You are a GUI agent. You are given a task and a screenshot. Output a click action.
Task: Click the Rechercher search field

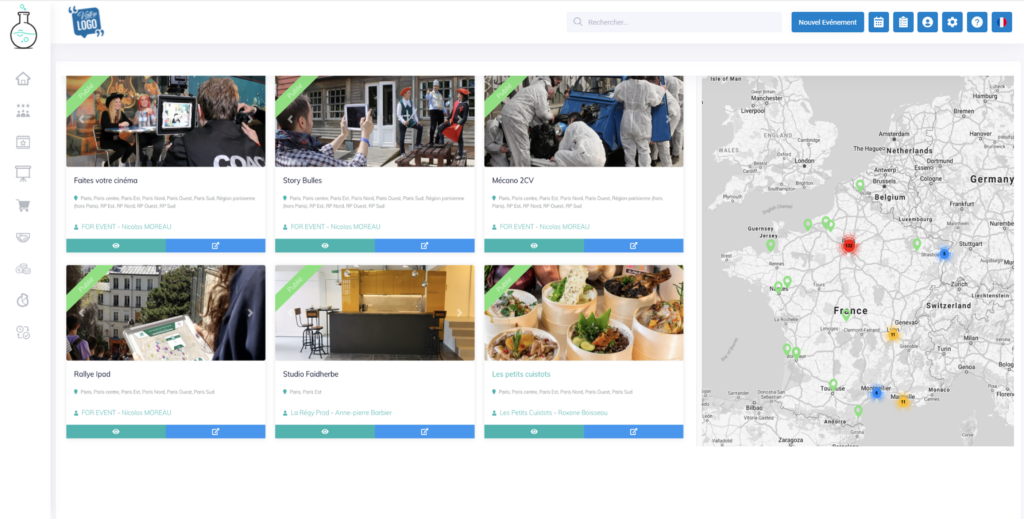point(674,22)
